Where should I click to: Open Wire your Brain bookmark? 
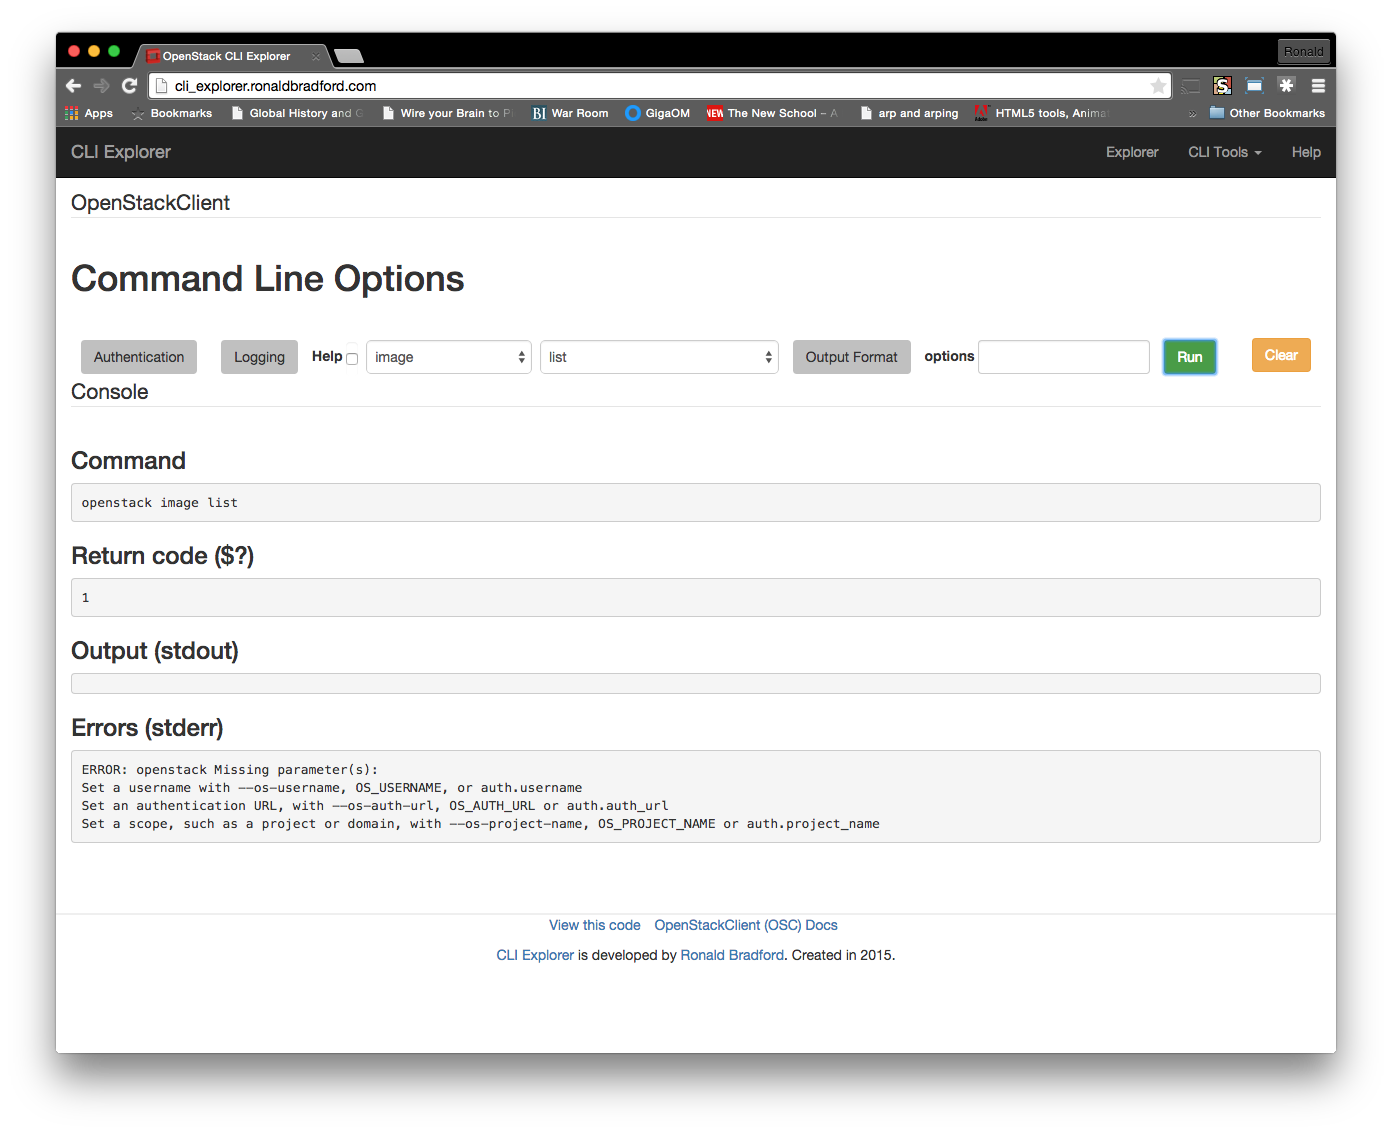tap(447, 113)
